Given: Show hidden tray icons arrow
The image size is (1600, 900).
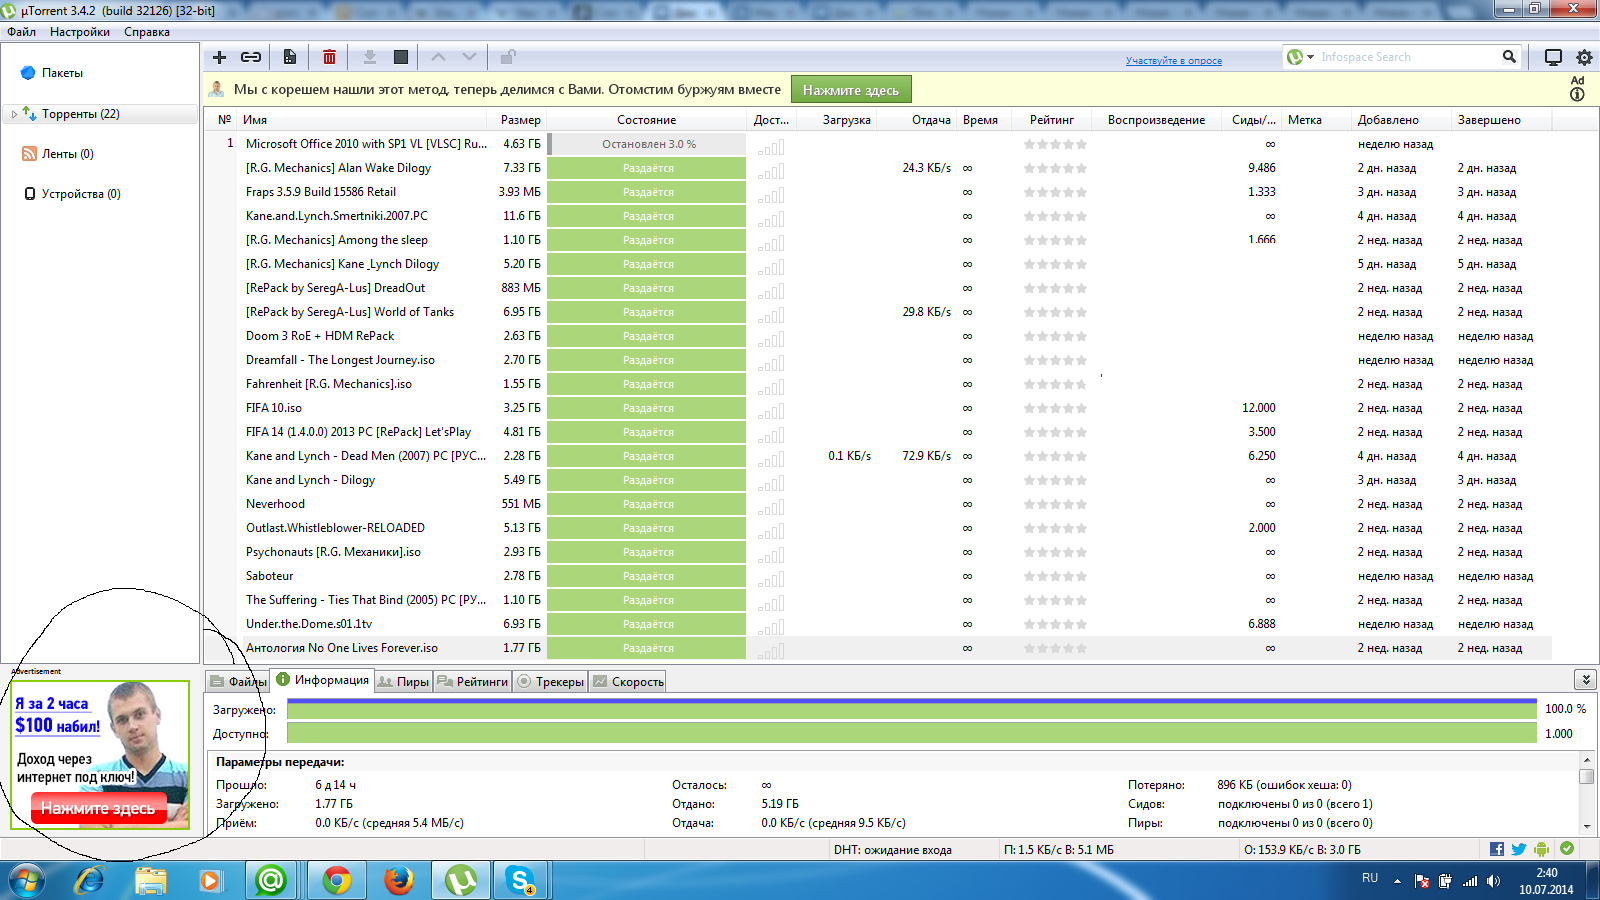Looking at the screenshot, I should click(x=1397, y=881).
